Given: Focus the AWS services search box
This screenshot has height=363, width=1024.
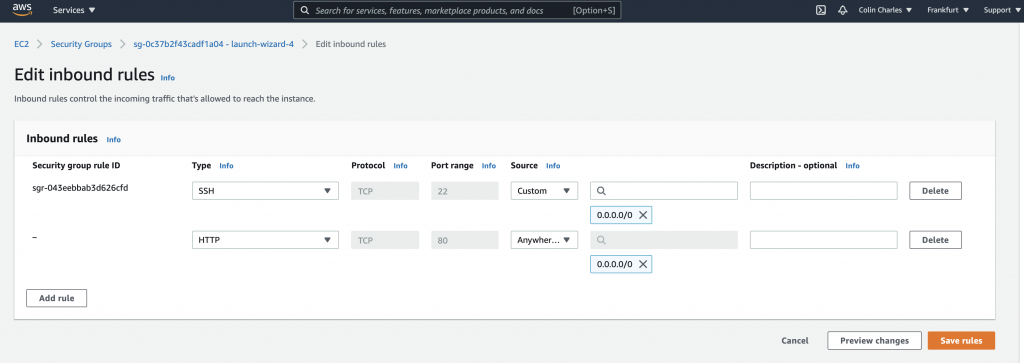Looking at the screenshot, I should click(457, 10).
